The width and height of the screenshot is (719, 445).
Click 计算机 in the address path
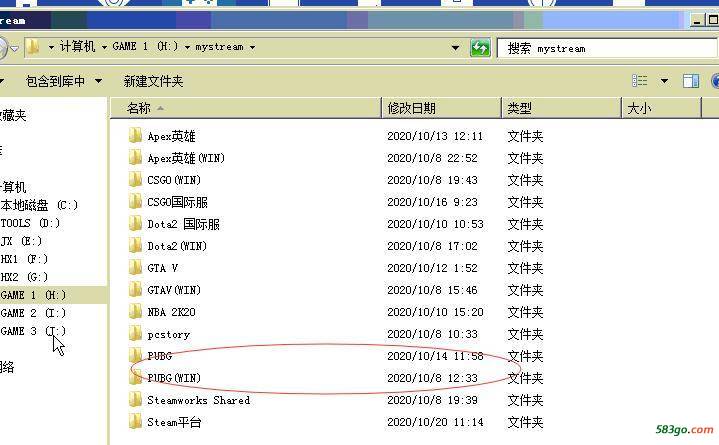pyautogui.click(x=77, y=47)
